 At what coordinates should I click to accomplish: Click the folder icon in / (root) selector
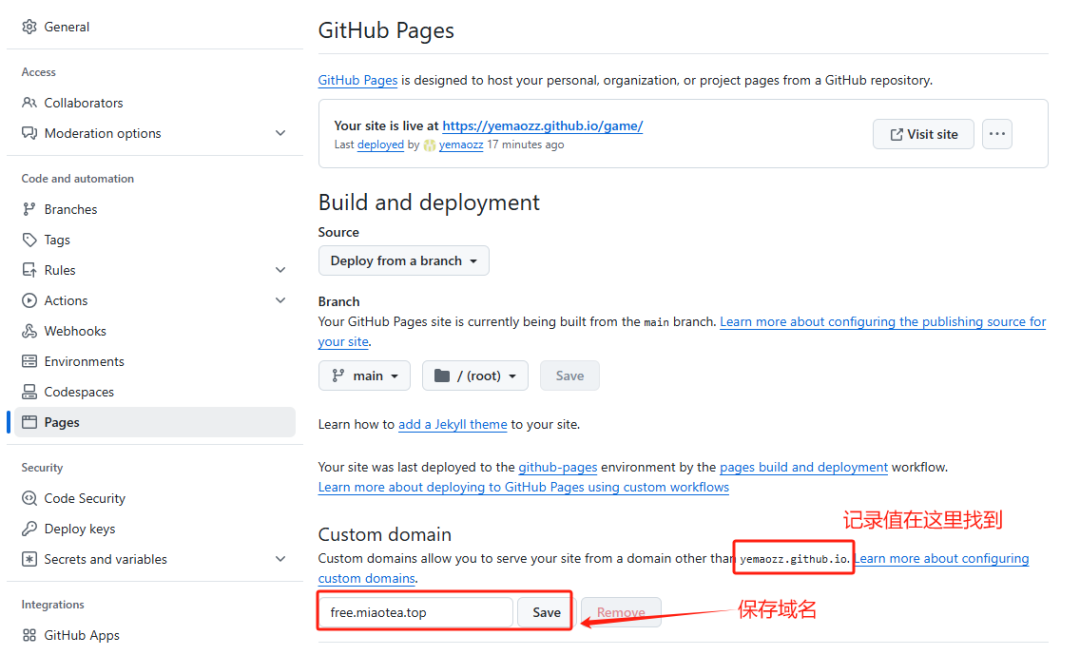(442, 375)
